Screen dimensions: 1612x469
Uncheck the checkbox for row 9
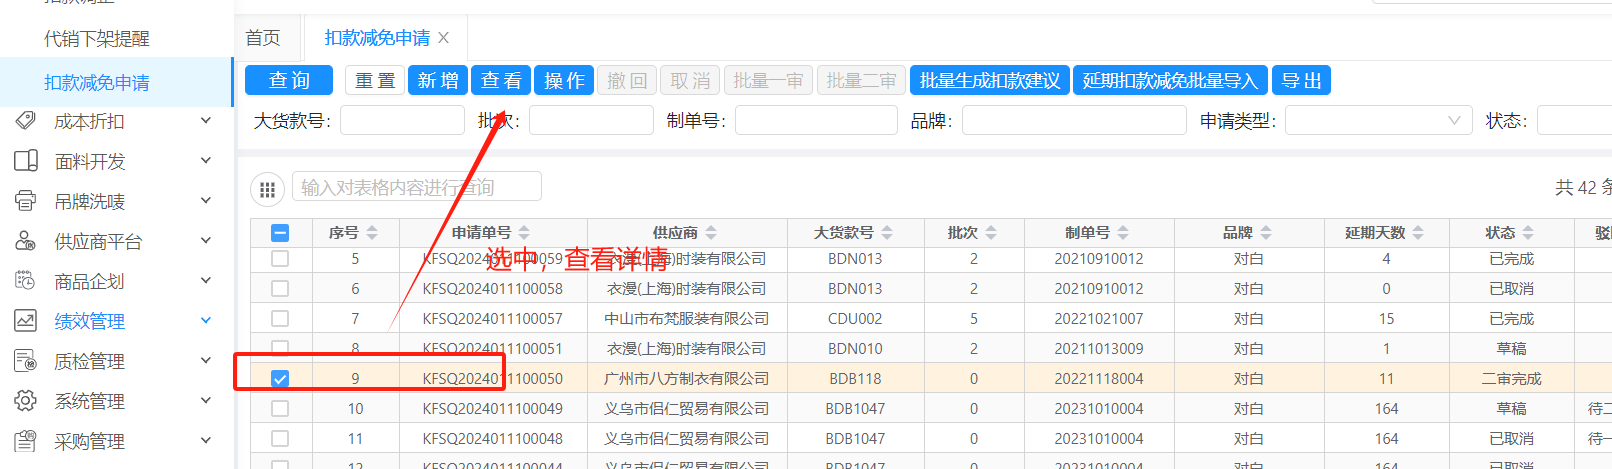click(x=280, y=379)
